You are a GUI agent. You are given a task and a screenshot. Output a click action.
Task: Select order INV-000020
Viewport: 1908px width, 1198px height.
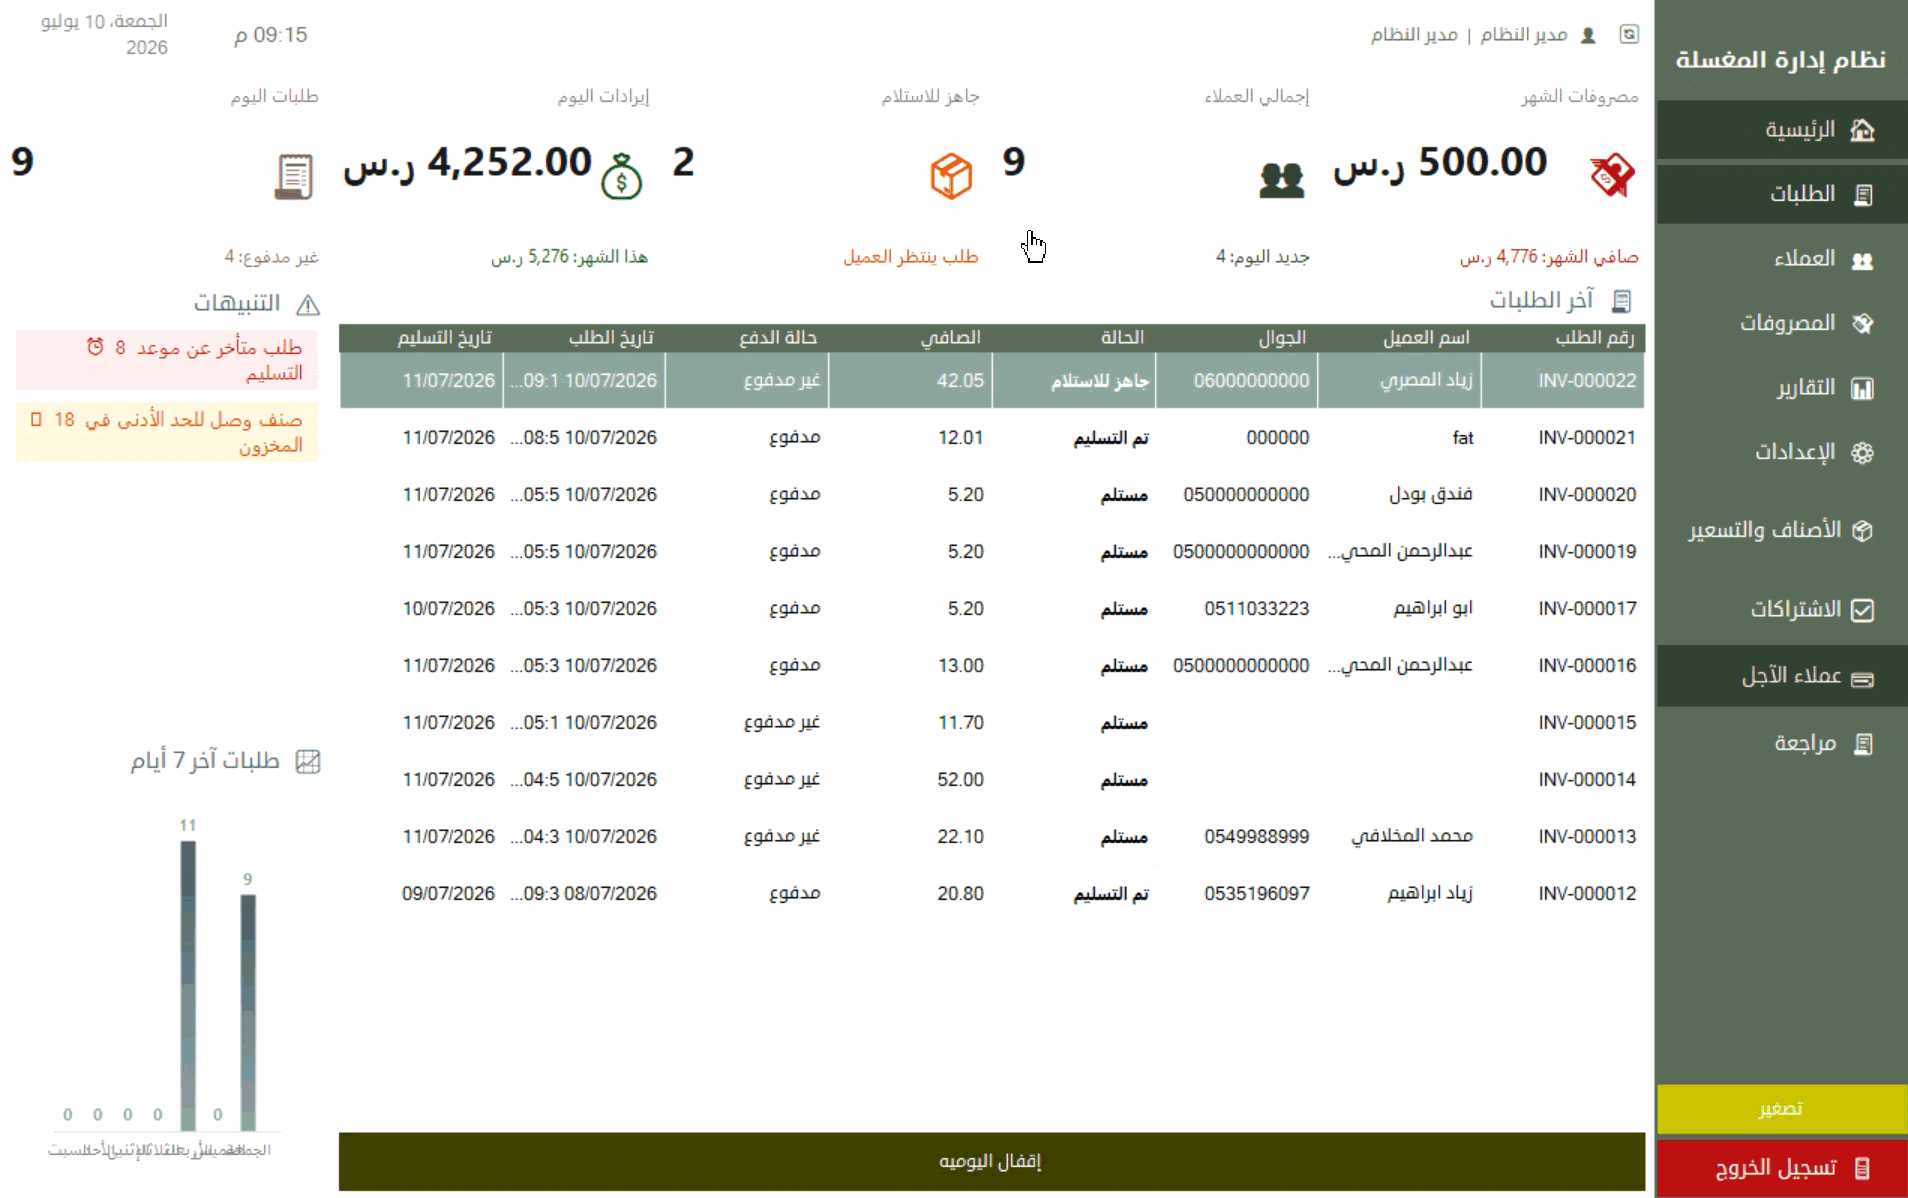(x=991, y=494)
